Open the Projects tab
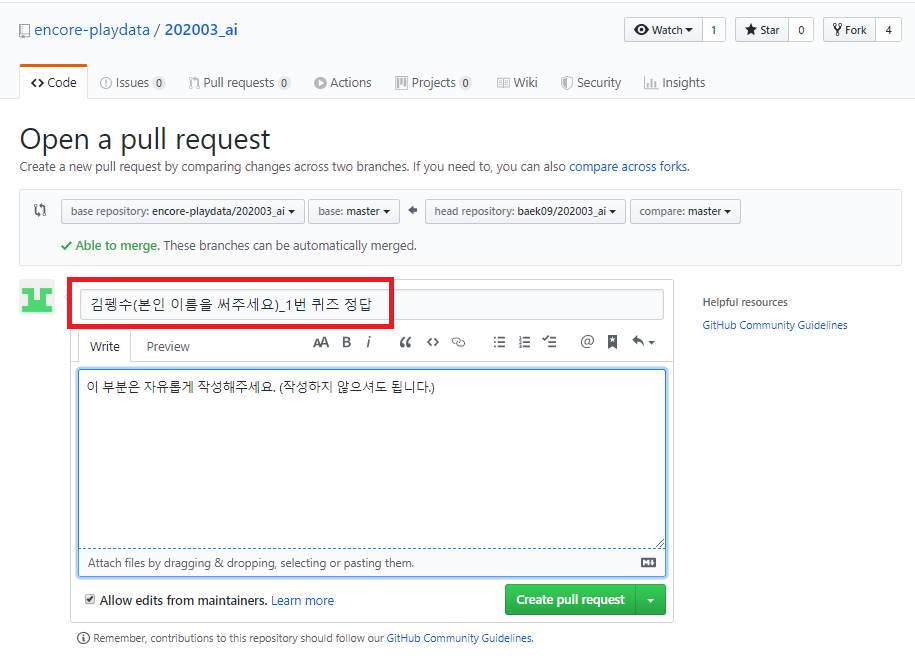The image size is (915, 665). [x=433, y=83]
